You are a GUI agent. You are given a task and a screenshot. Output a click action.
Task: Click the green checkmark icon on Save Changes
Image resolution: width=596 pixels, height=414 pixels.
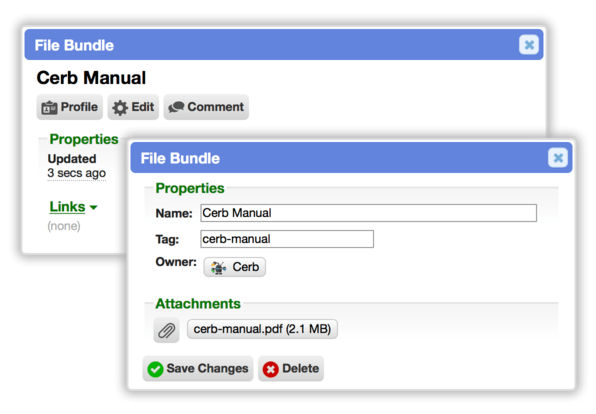155,369
